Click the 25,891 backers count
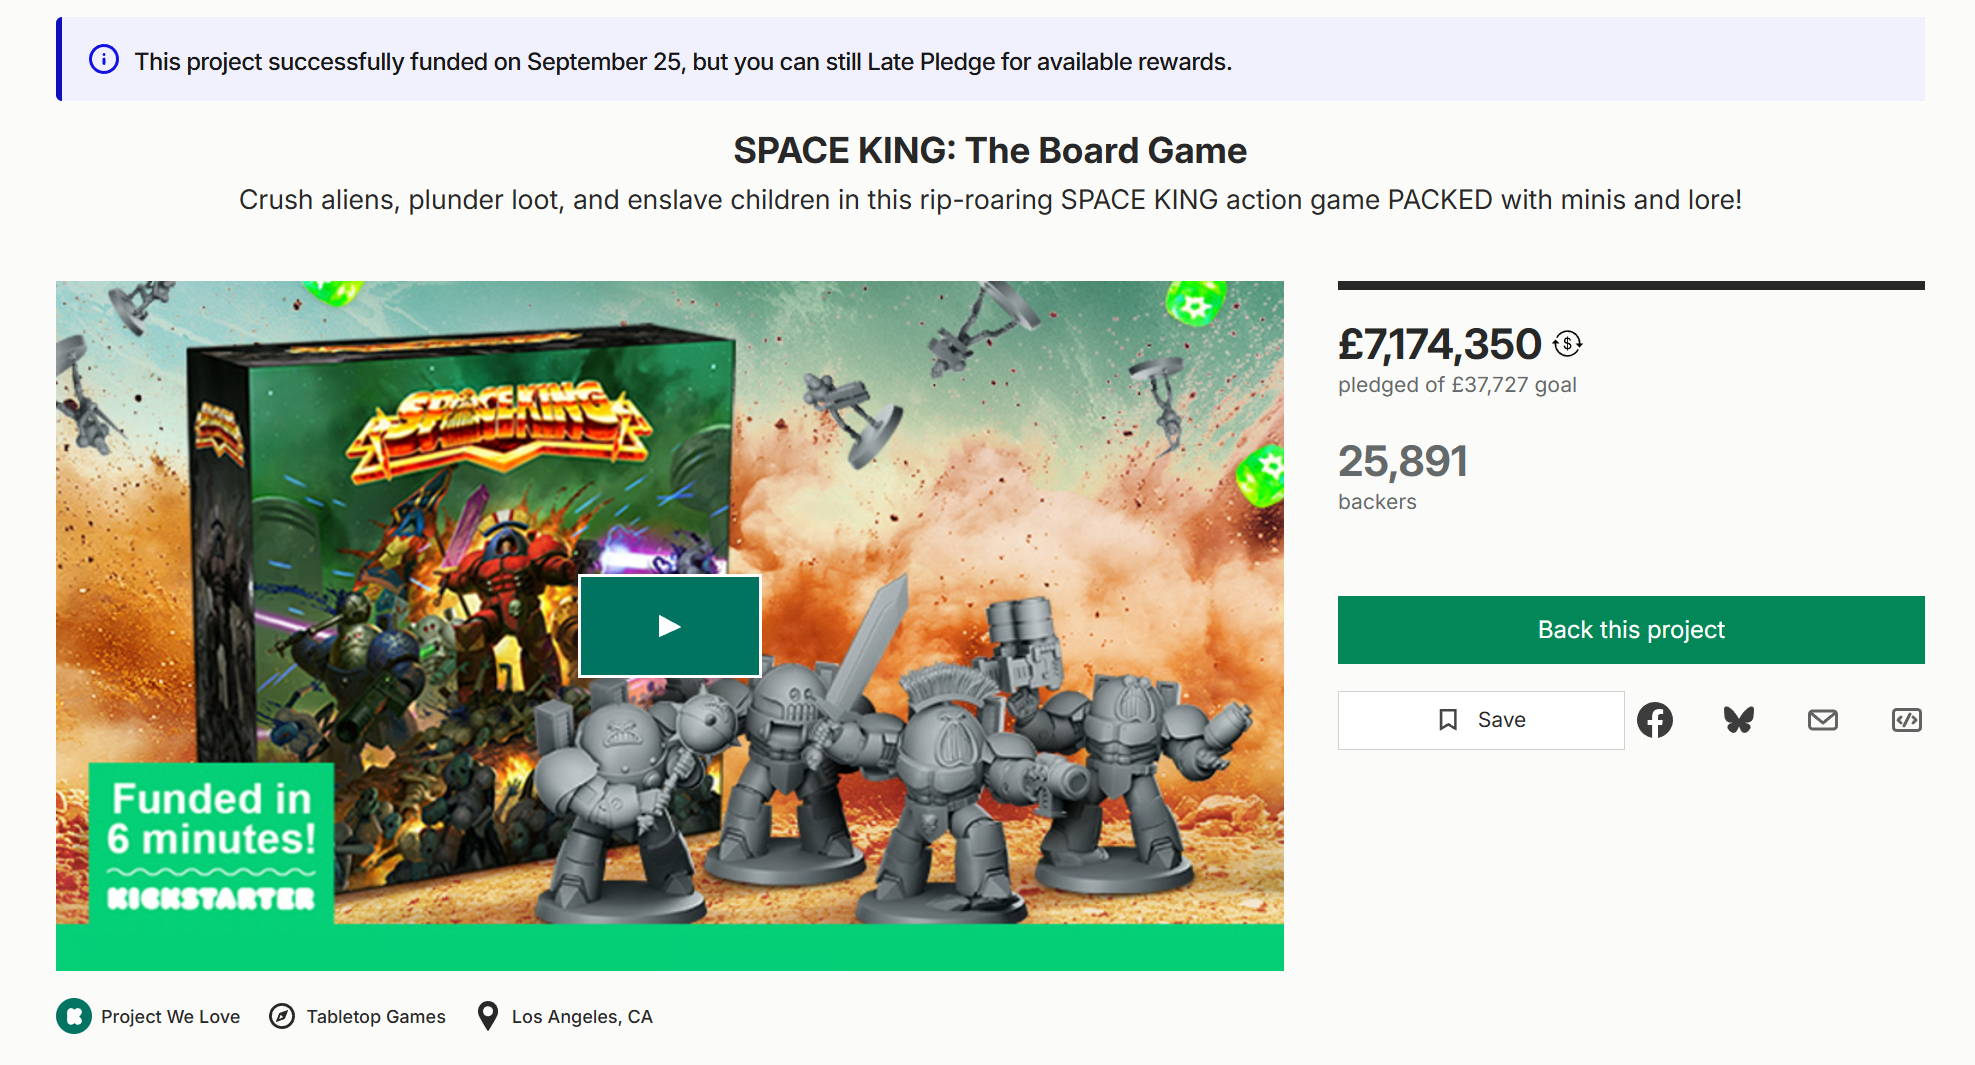Screen dimensions: 1975x1065 [x=1403, y=476]
